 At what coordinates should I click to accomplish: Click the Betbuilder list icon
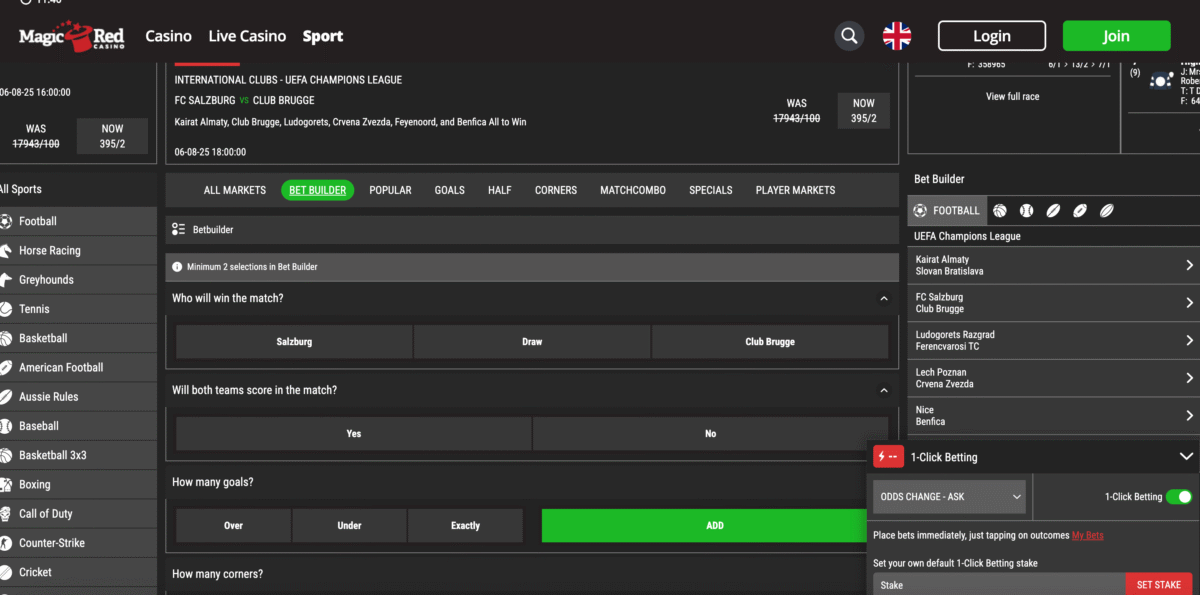point(178,229)
